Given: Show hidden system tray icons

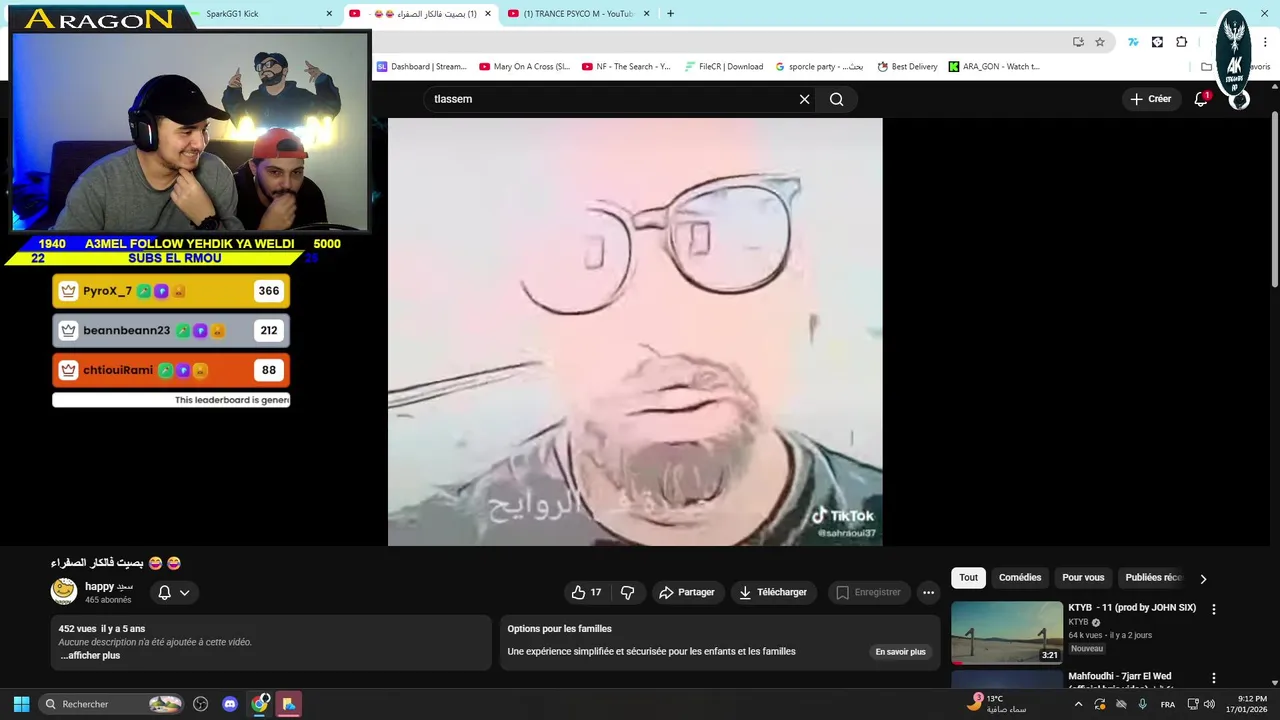Looking at the screenshot, I should [x=1078, y=704].
